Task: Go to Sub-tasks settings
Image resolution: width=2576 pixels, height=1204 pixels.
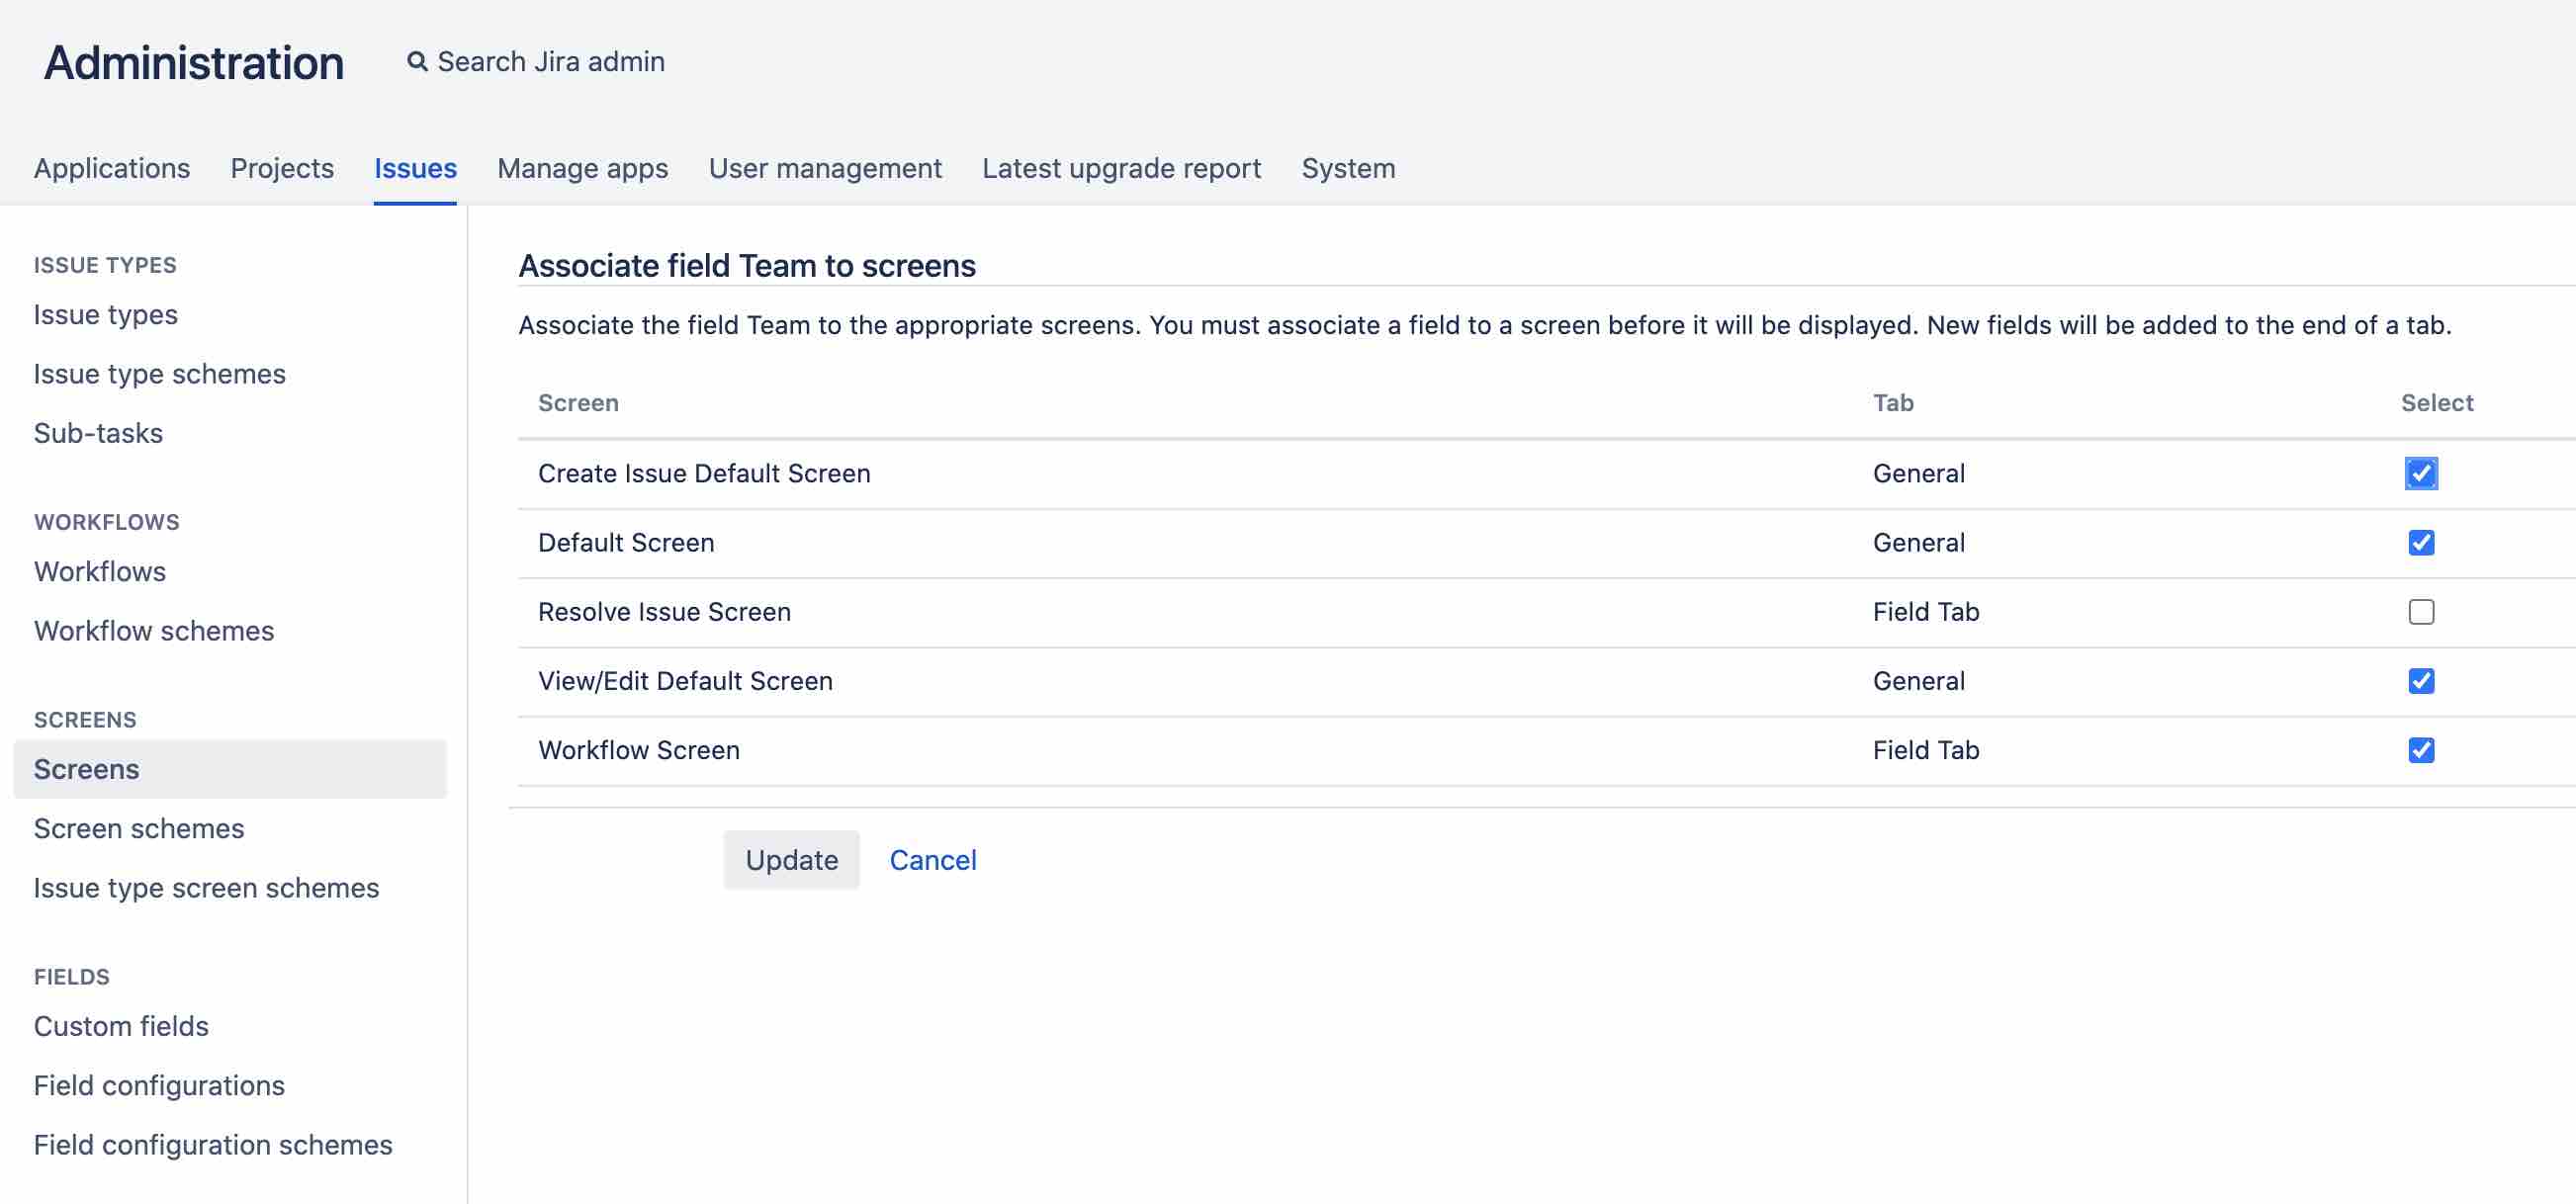Action: [98, 432]
